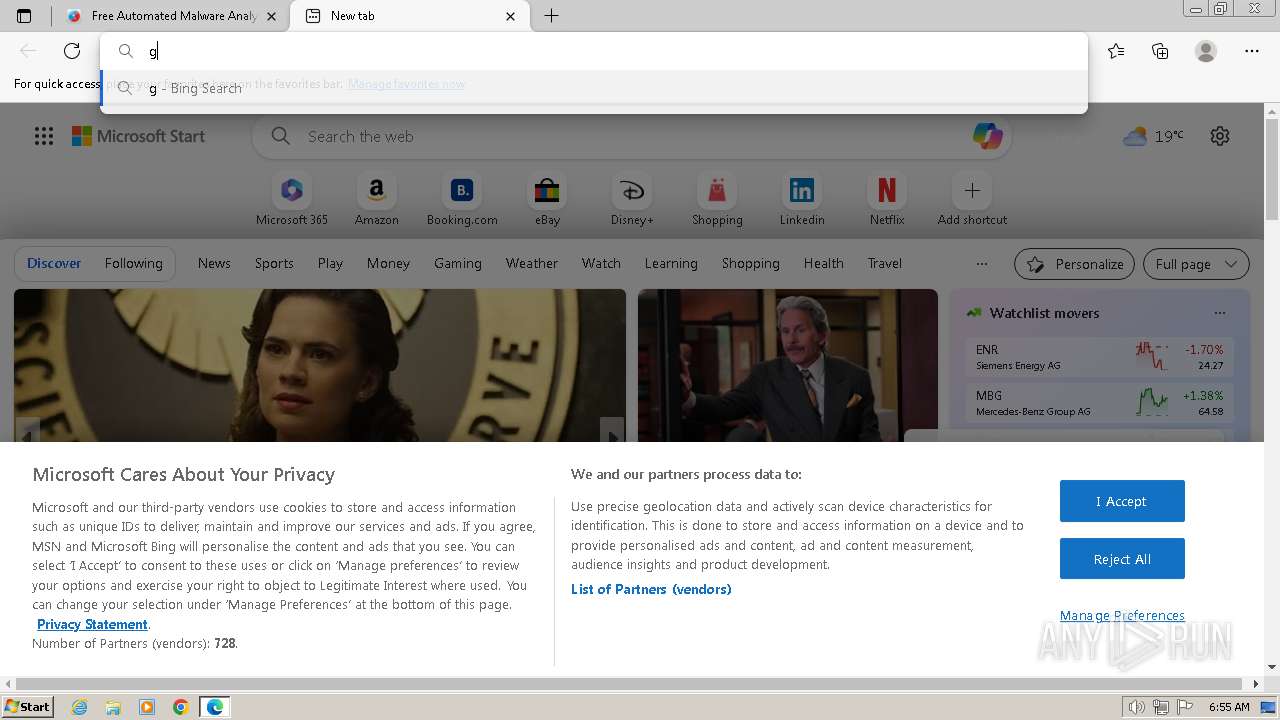Screen dimensions: 1280x720
Task: Click the address bar input
Action: pos(594,51)
